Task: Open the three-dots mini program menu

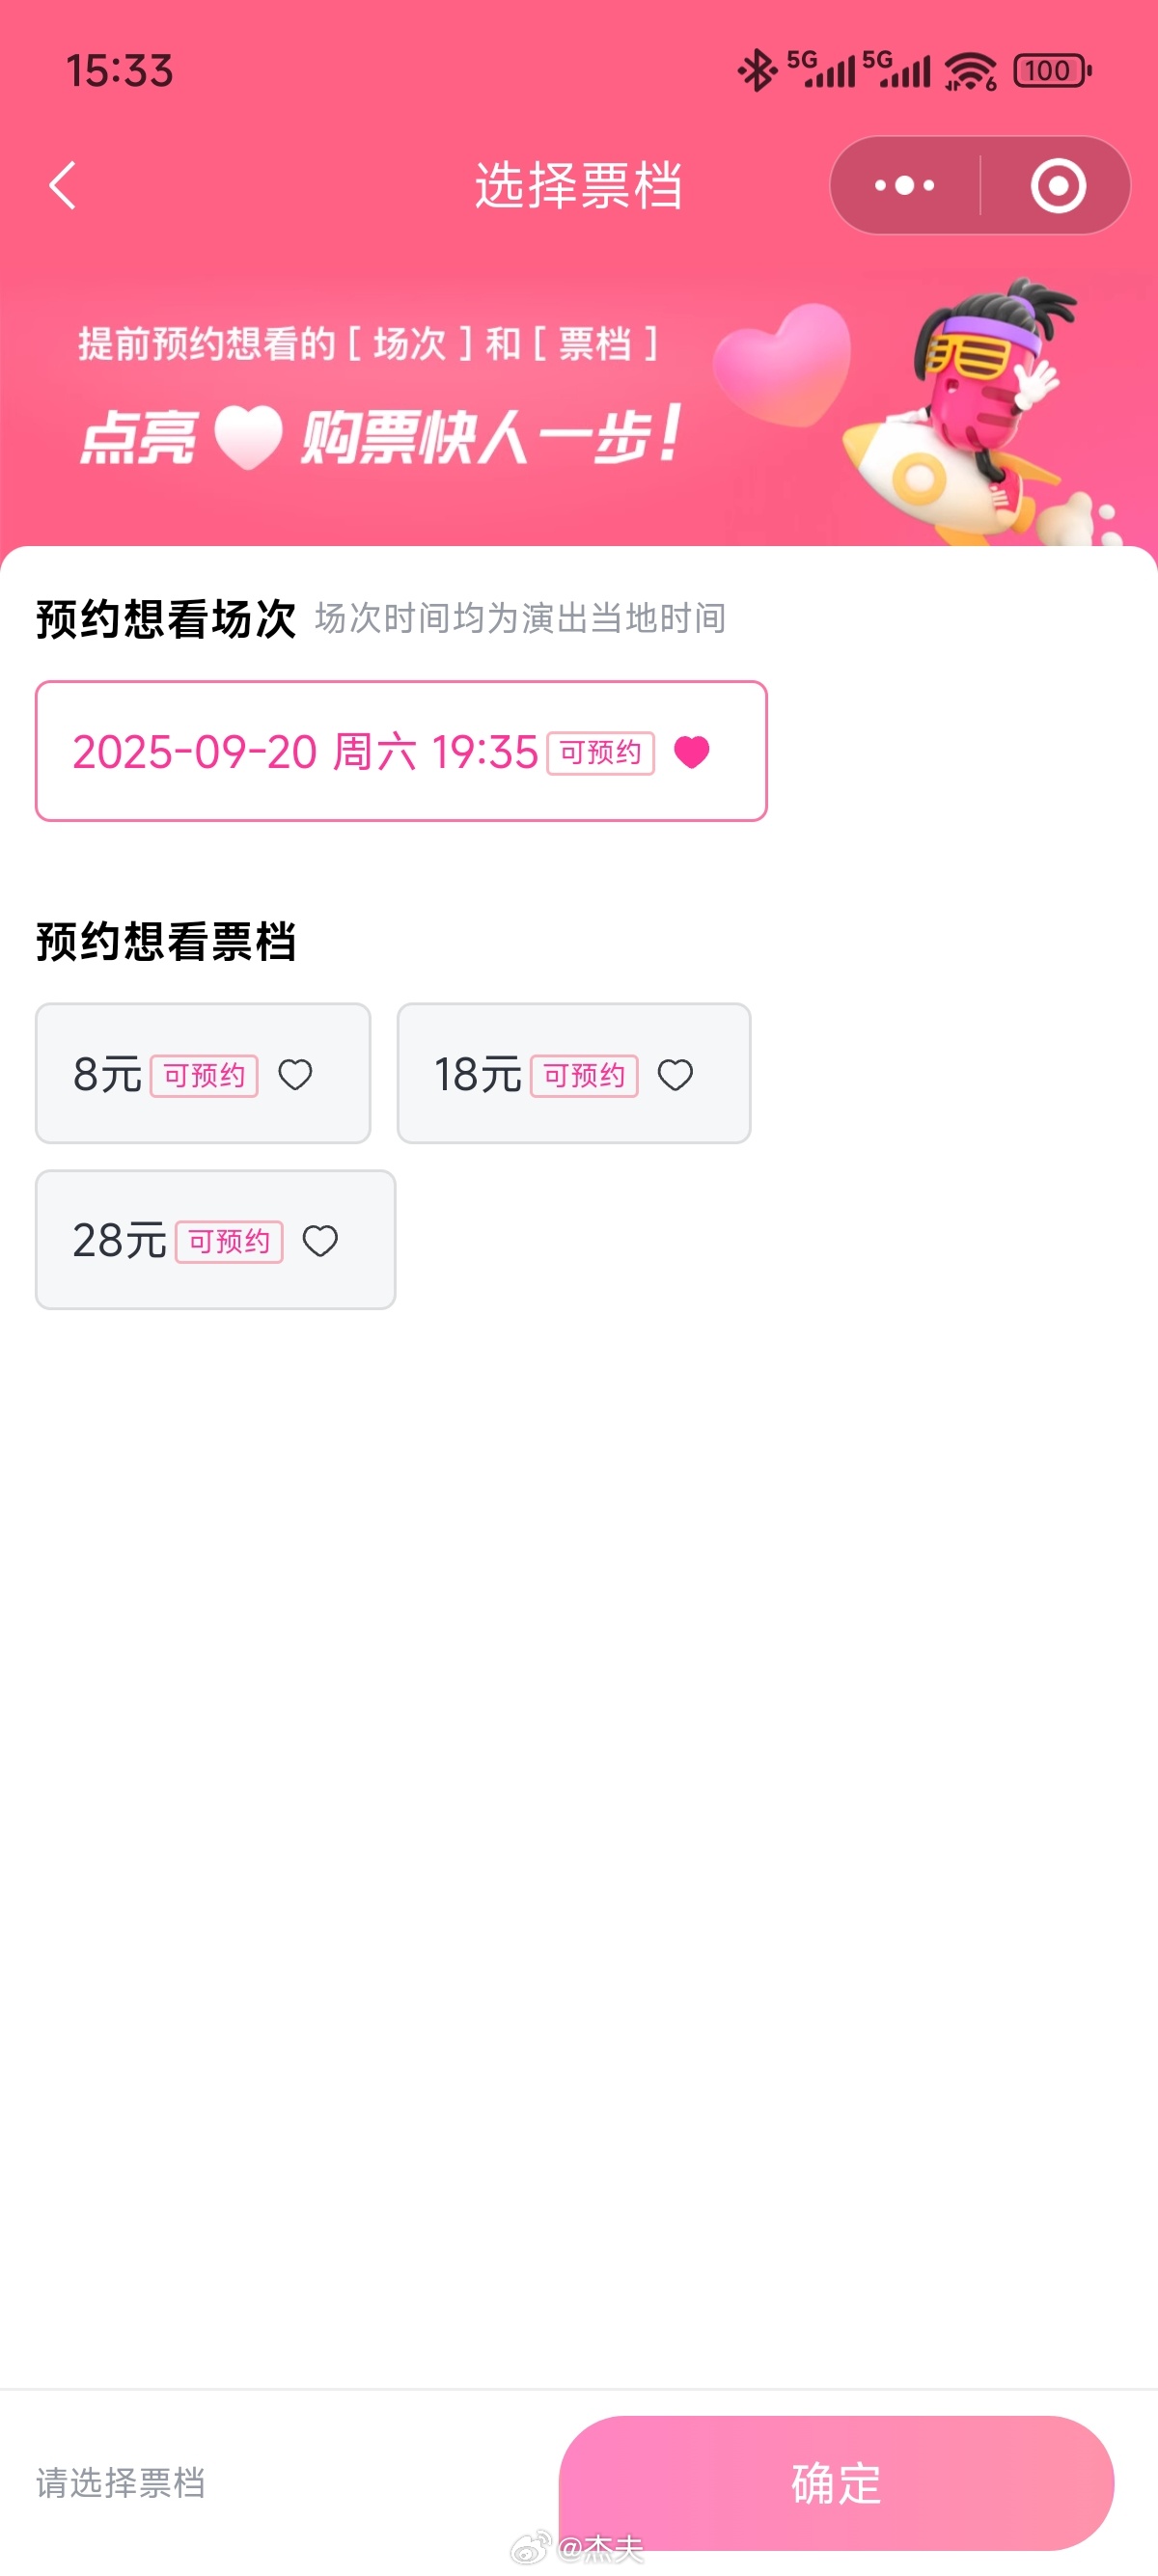Action: (904, 186)
